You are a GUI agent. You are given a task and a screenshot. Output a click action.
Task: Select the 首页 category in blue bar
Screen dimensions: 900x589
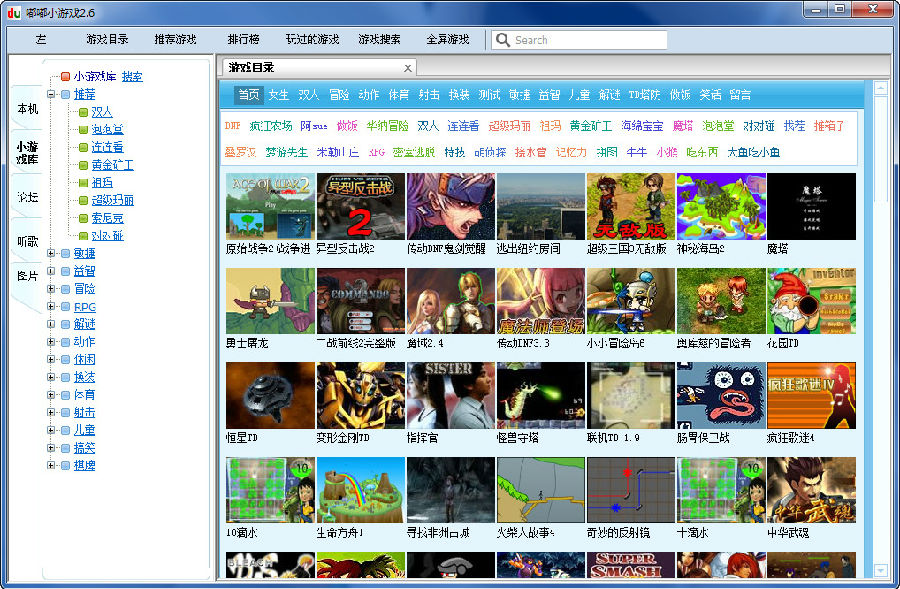[249, 95]
